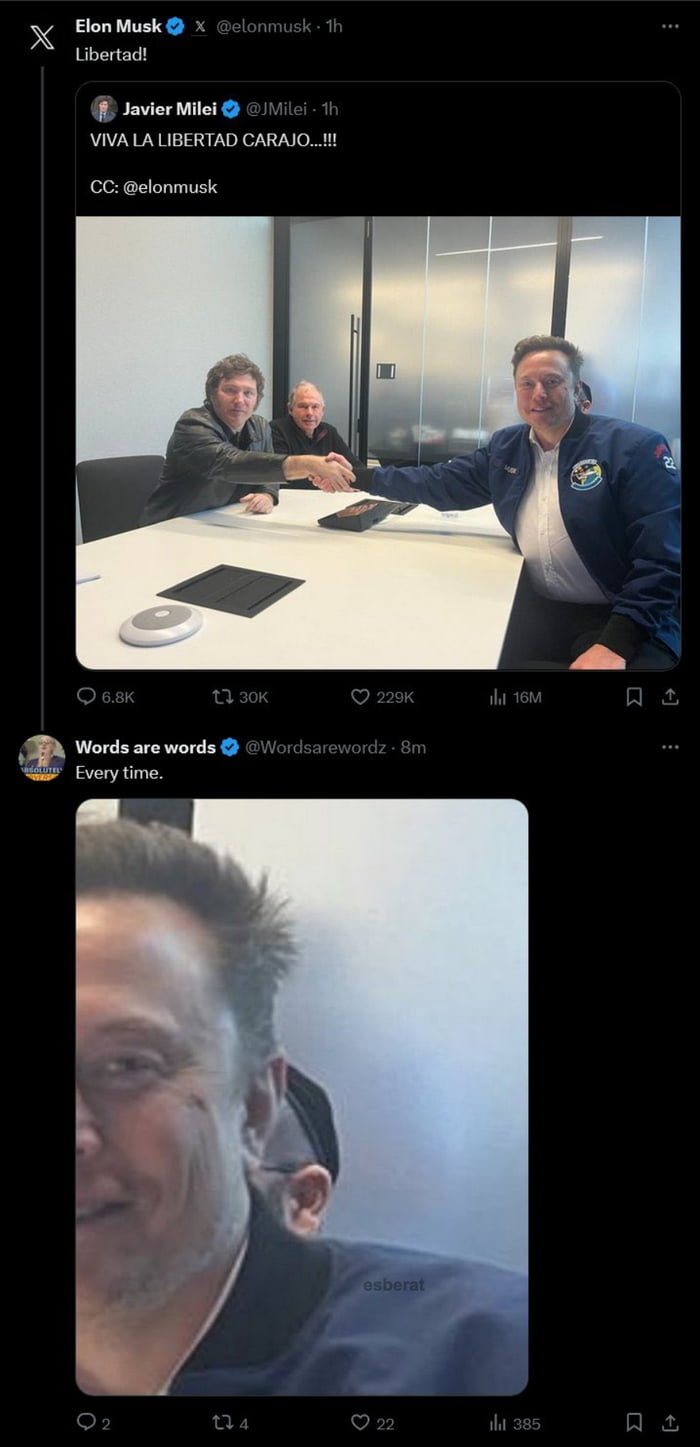Share the 'Every time.' reply
This screenshot has height=1447, width=700.
click(670, 1422)
